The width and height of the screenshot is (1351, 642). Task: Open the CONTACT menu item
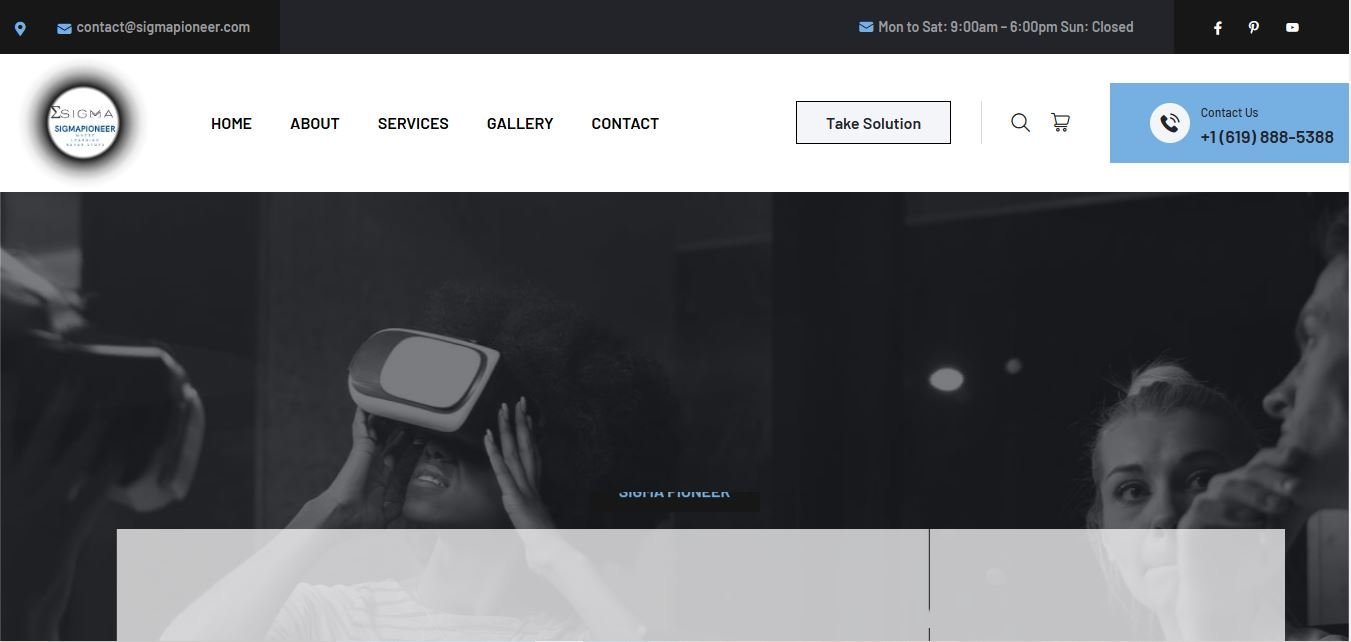[x=625, y=123]
